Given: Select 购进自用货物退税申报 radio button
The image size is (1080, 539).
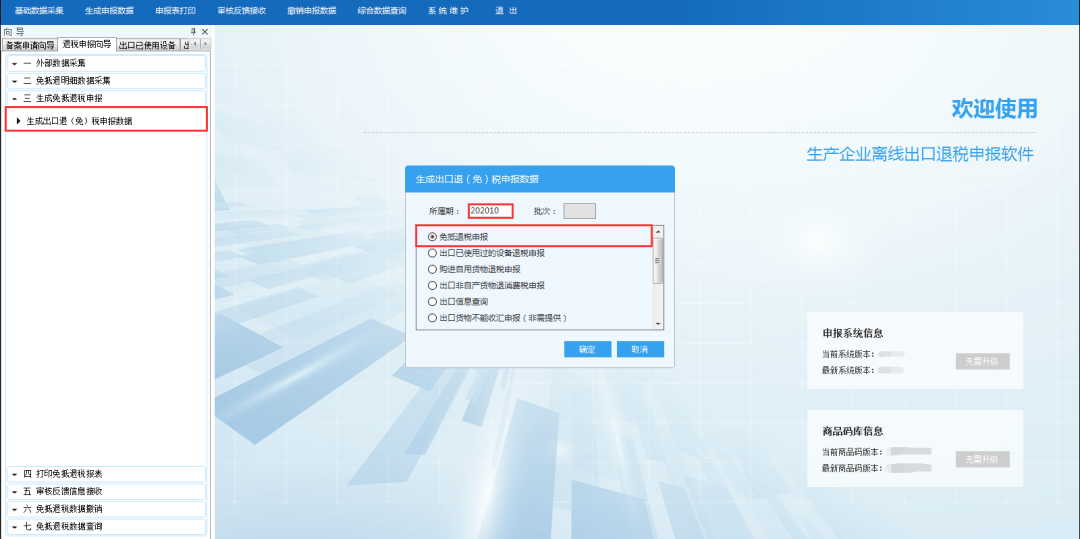Looking at the screenshot, I should pos(432,269).
